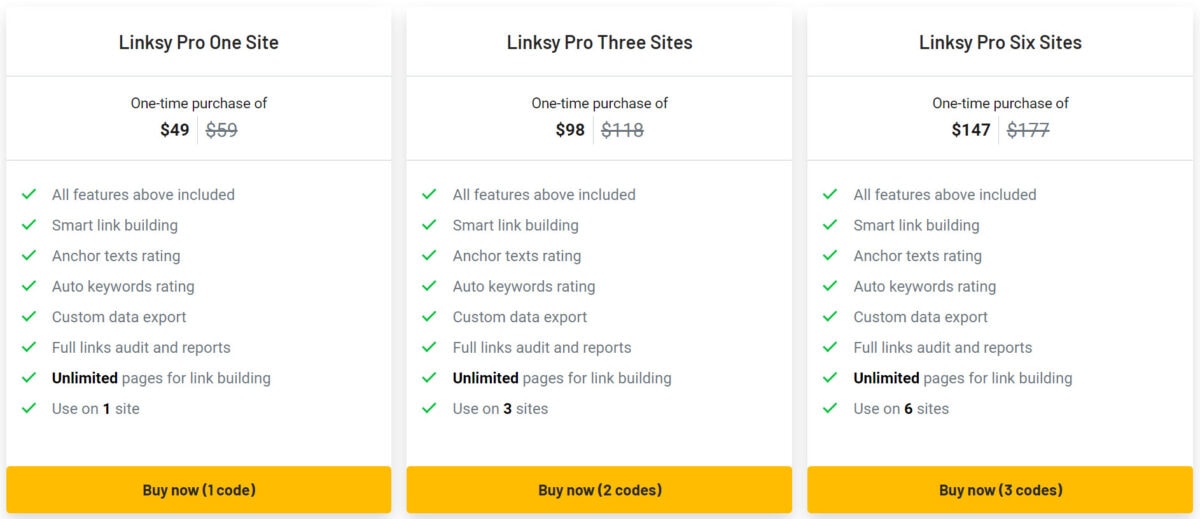Click checkmark next to Use on 3 sites
Viewport: 1200px width, 519px height.
430,408
